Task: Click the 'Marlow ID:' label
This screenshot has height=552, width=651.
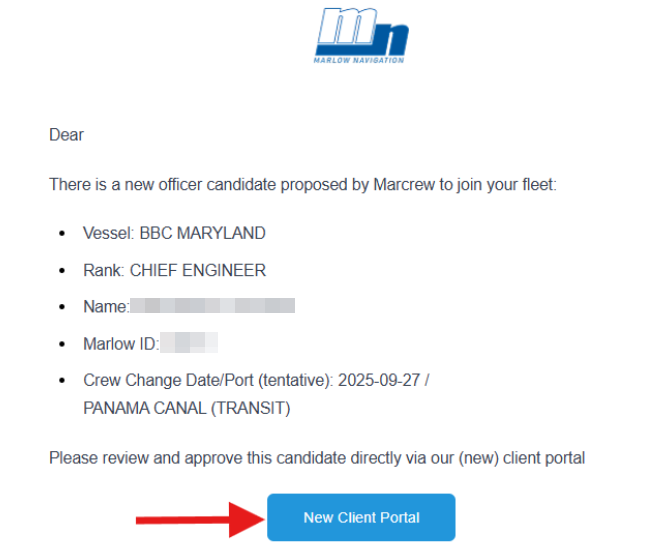Action: (x=121, y=344)
